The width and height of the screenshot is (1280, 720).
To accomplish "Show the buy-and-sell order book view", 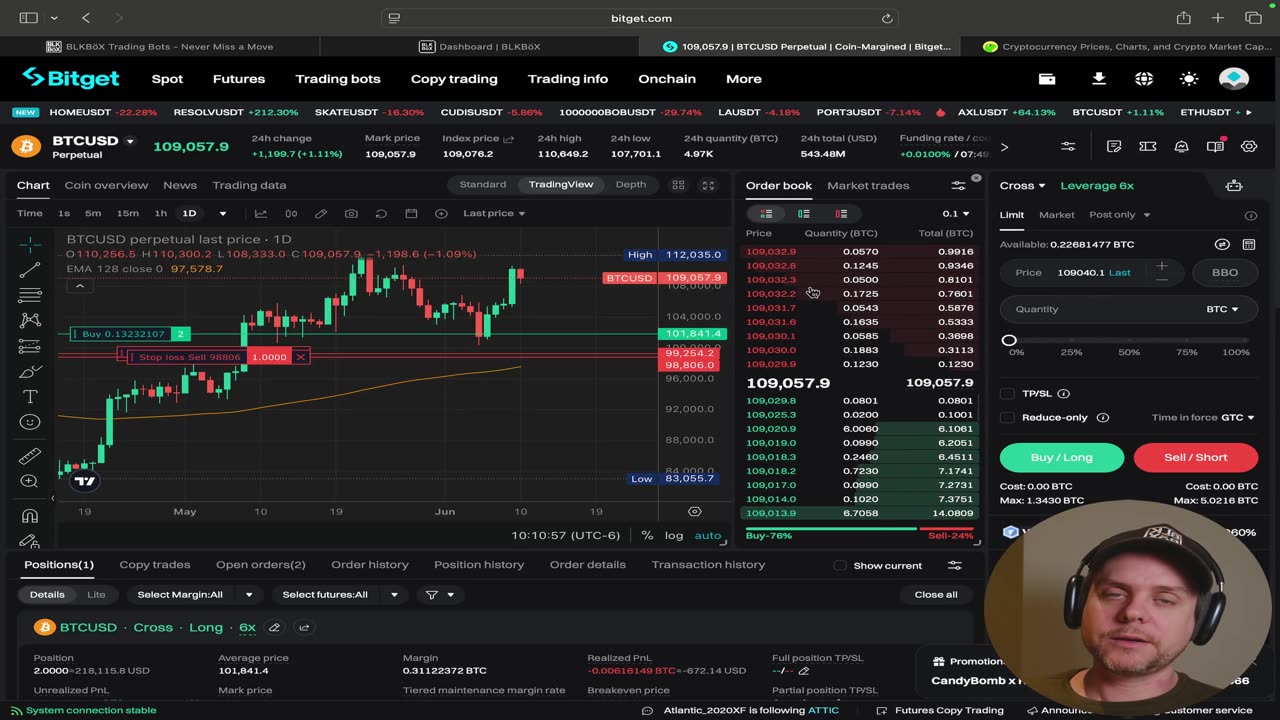I will (x=767, y=213).
